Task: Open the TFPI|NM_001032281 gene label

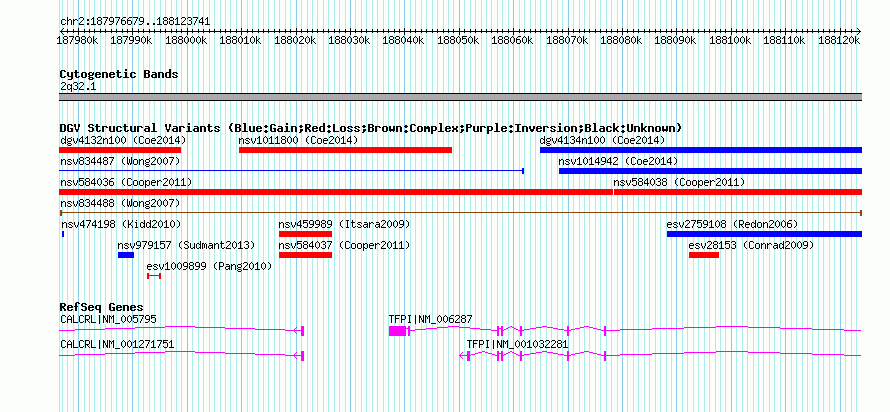Action: click(x=517, y=344)
